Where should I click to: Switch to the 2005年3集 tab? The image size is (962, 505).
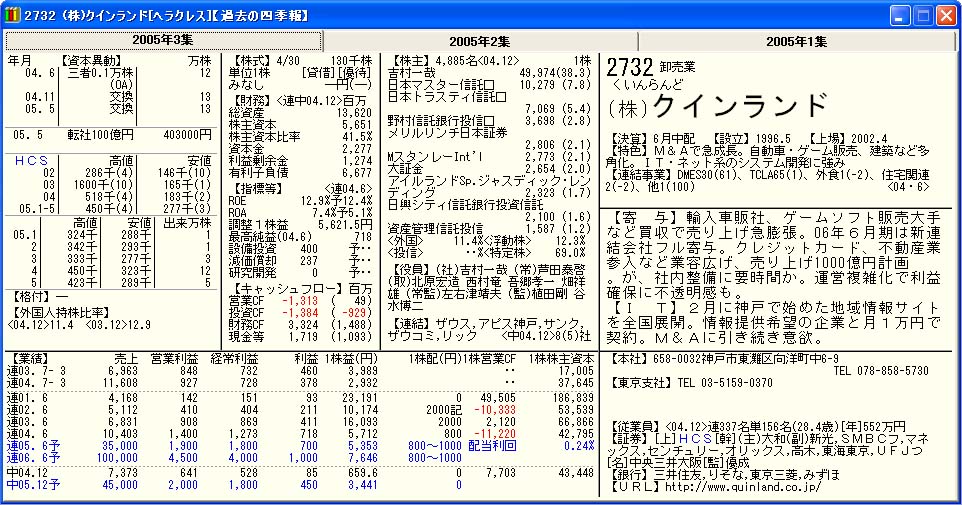(x=162, y=41)
